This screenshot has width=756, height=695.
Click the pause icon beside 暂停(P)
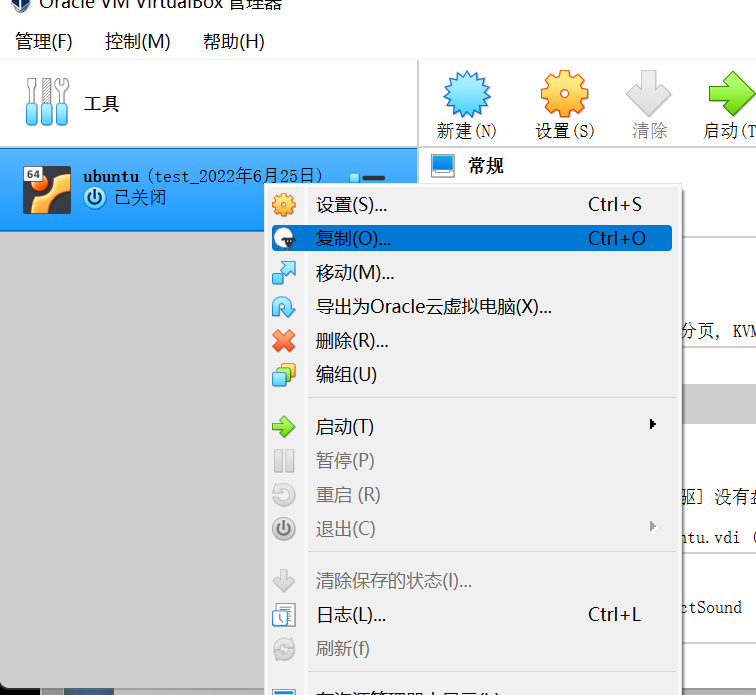(284, 461)
